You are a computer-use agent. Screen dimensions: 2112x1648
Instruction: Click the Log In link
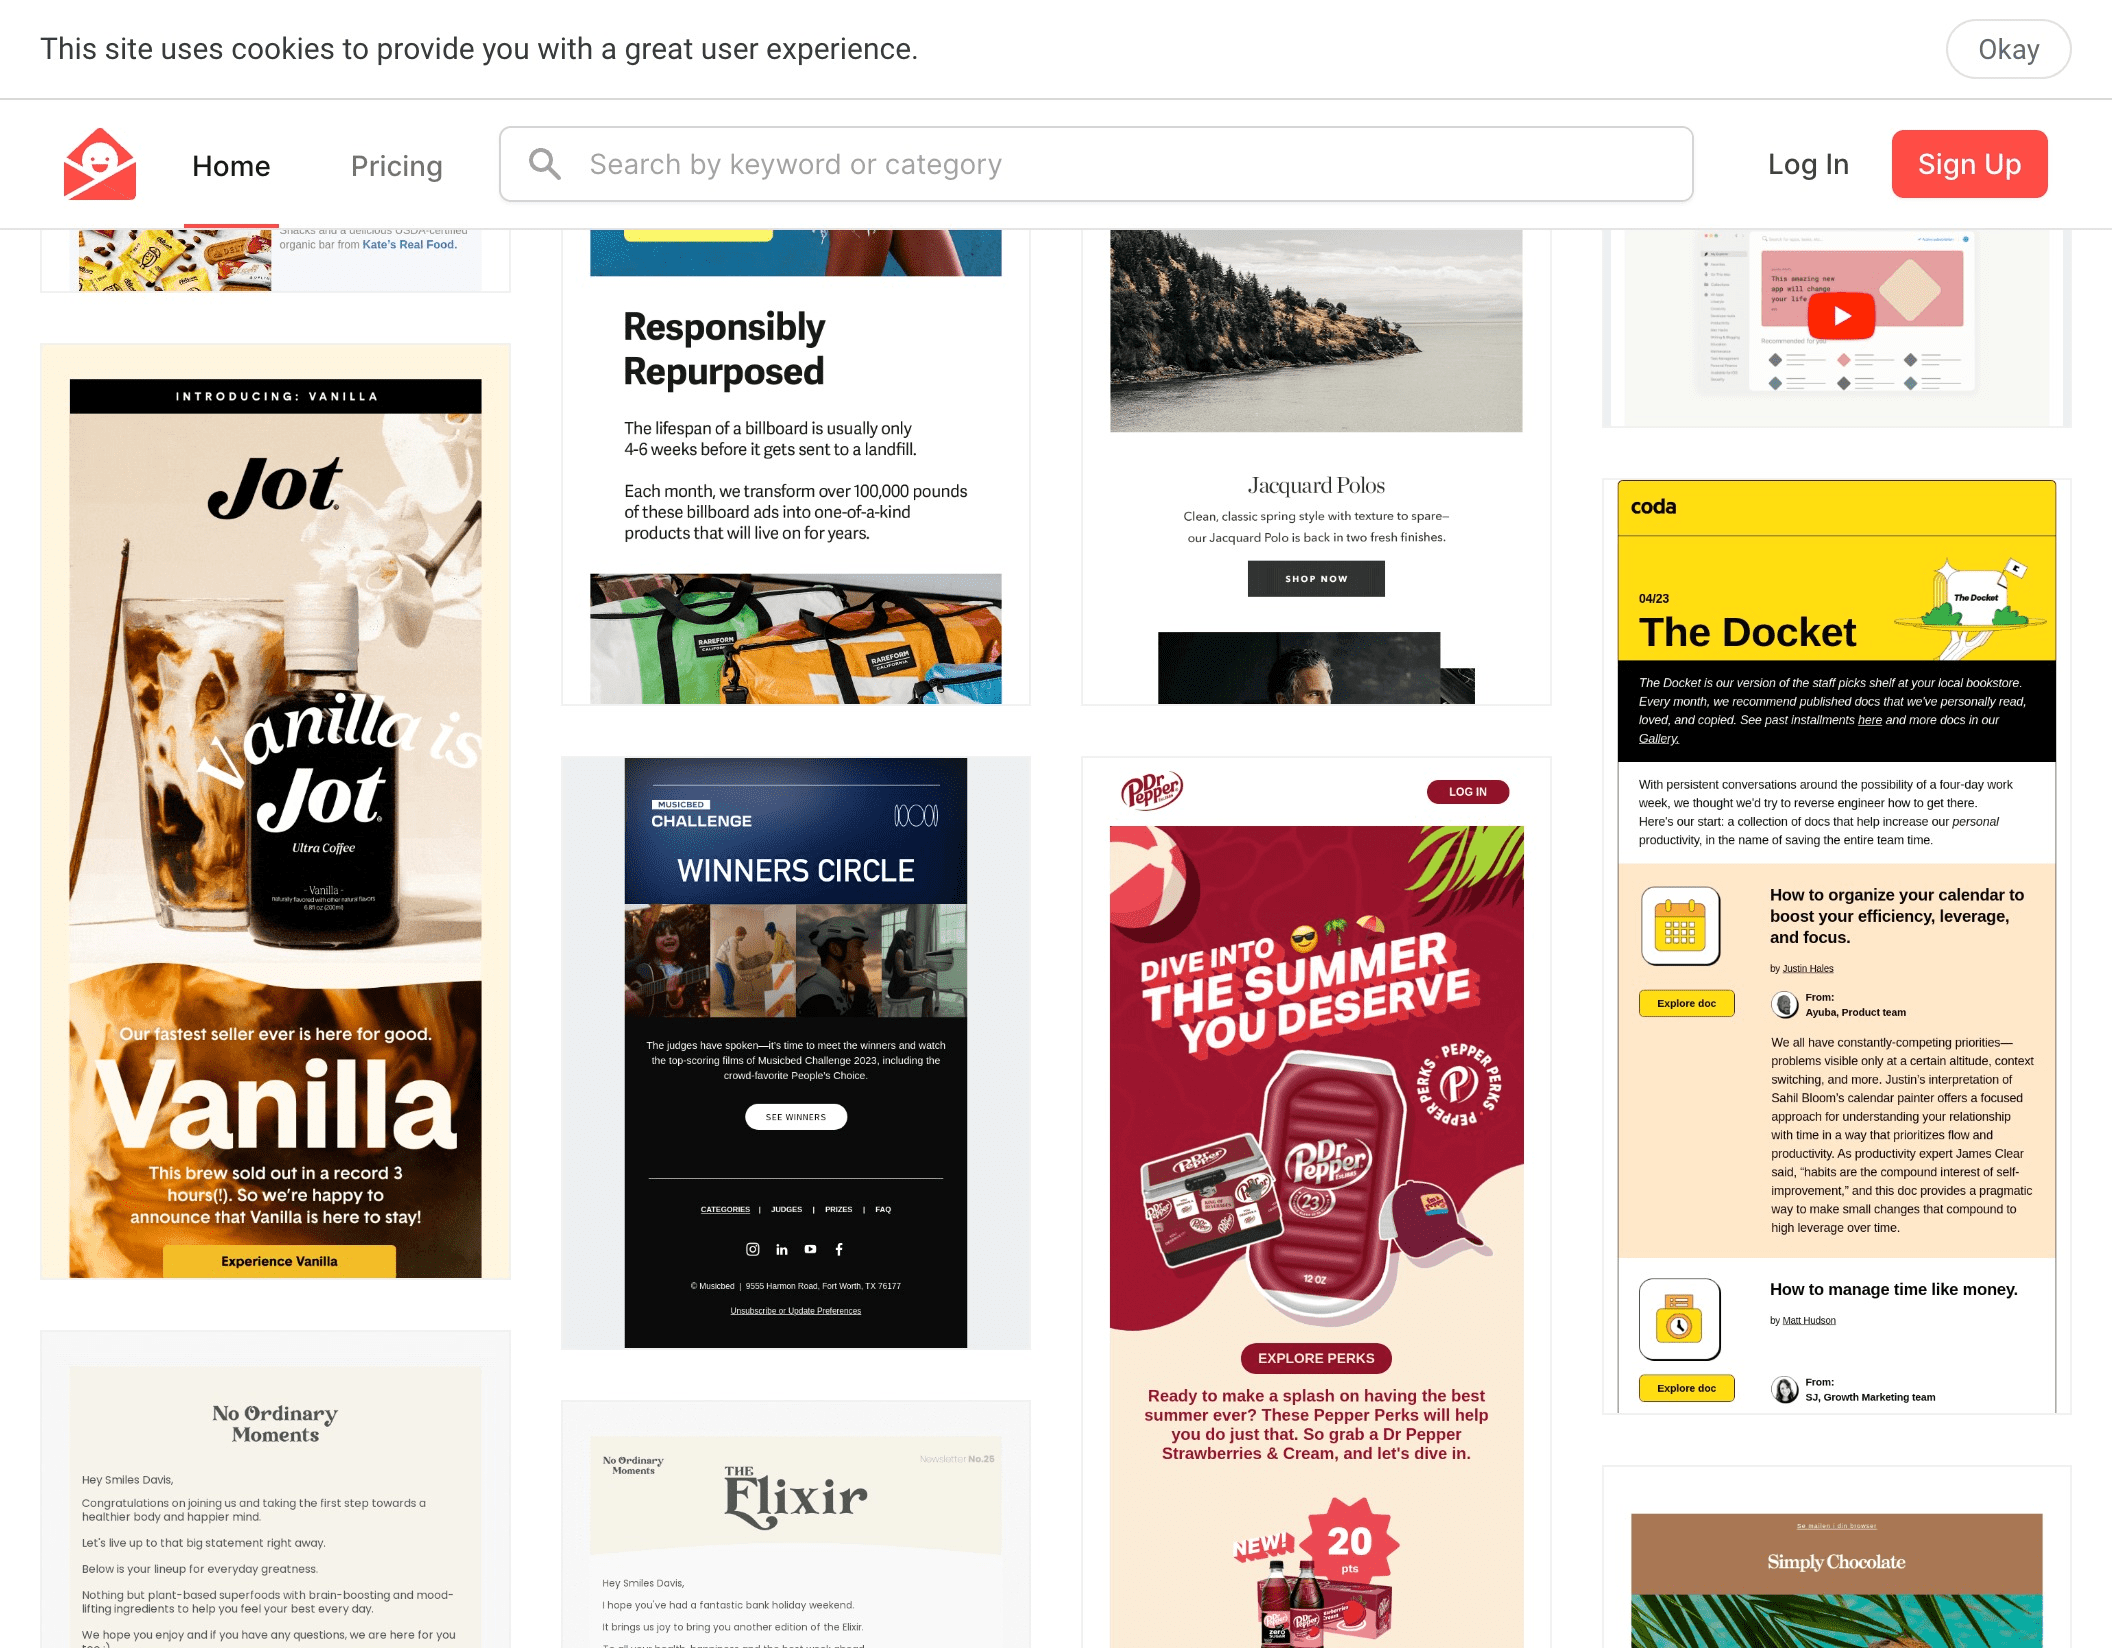click(x=1808, y=164)
